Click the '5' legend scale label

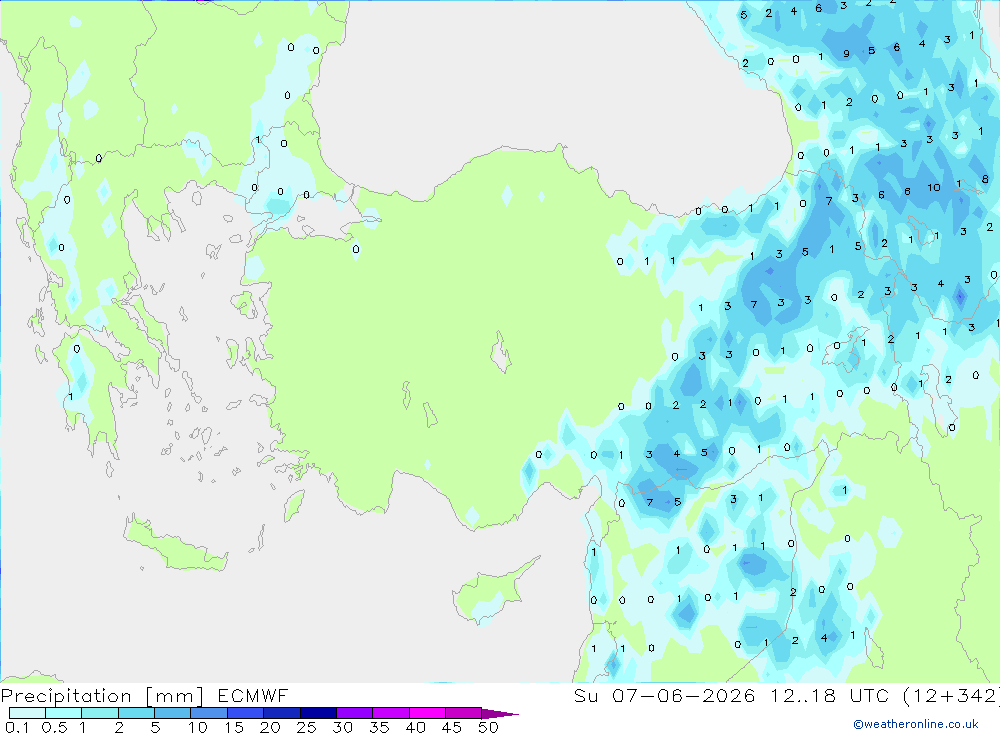tap(155, 727)
